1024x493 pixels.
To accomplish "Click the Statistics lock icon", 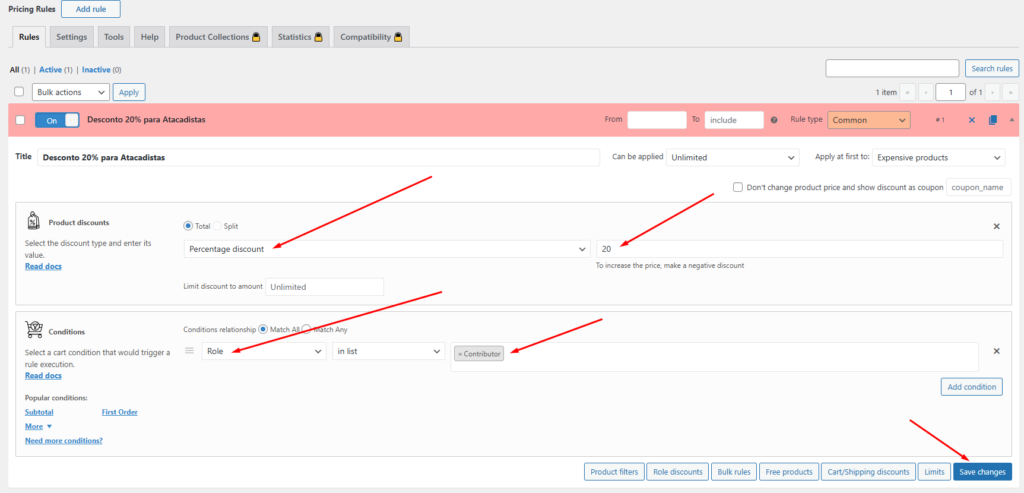I will (319, 37).
